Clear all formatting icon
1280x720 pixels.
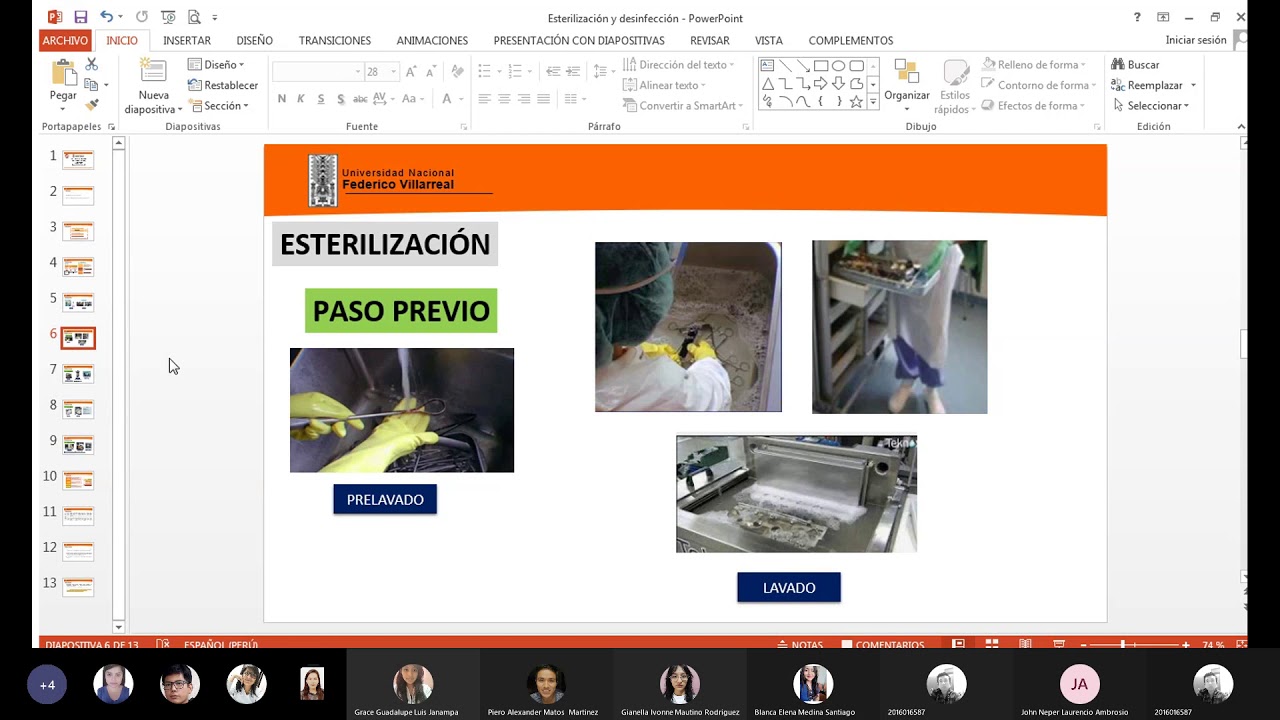pos(457,72)
